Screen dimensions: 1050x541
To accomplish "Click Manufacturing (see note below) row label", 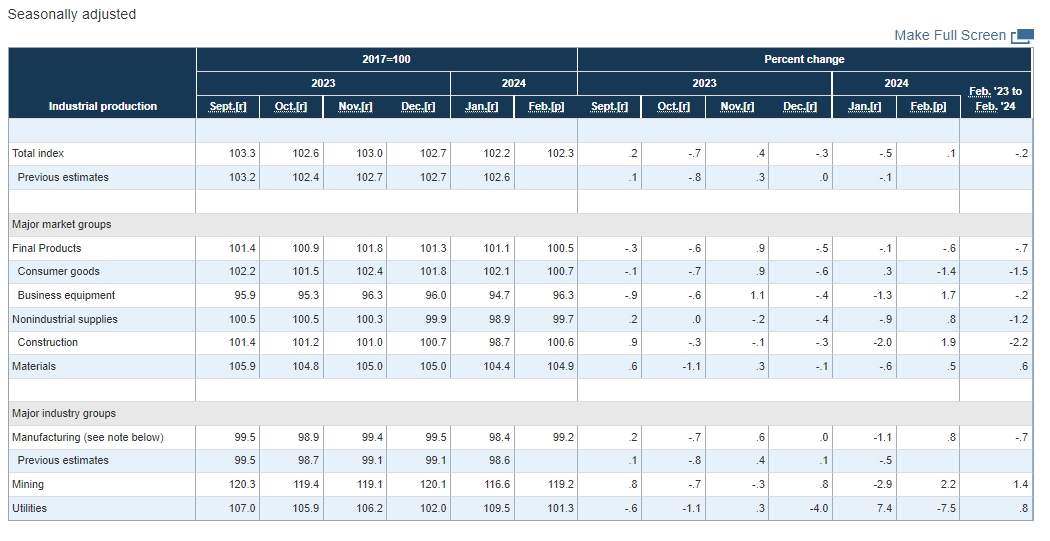I will 88,438.
